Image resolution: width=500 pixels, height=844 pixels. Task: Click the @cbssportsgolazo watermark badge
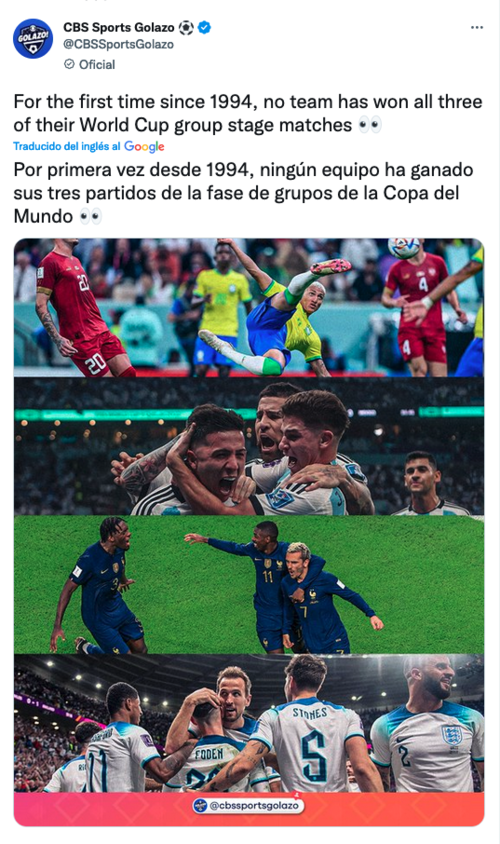pyautogui.click(x=248, y=805)
